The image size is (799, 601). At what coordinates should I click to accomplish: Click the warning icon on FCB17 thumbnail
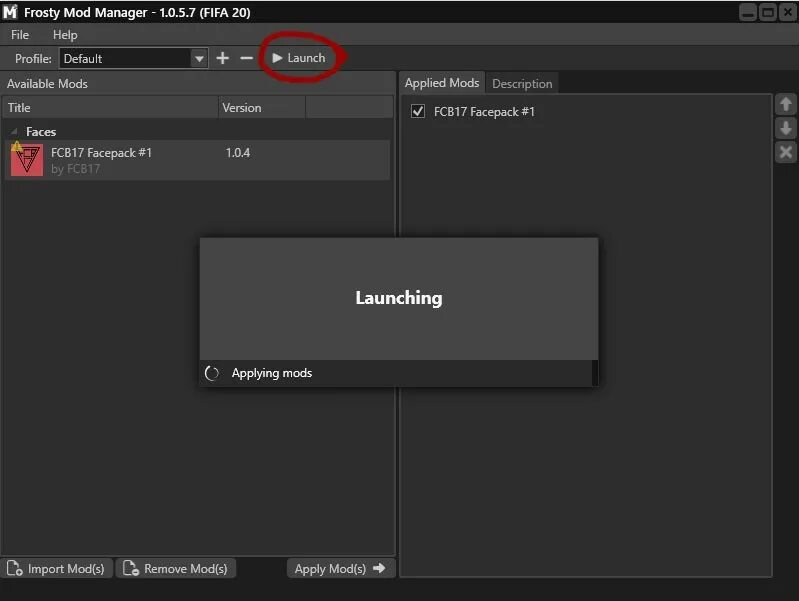point(16,147)
